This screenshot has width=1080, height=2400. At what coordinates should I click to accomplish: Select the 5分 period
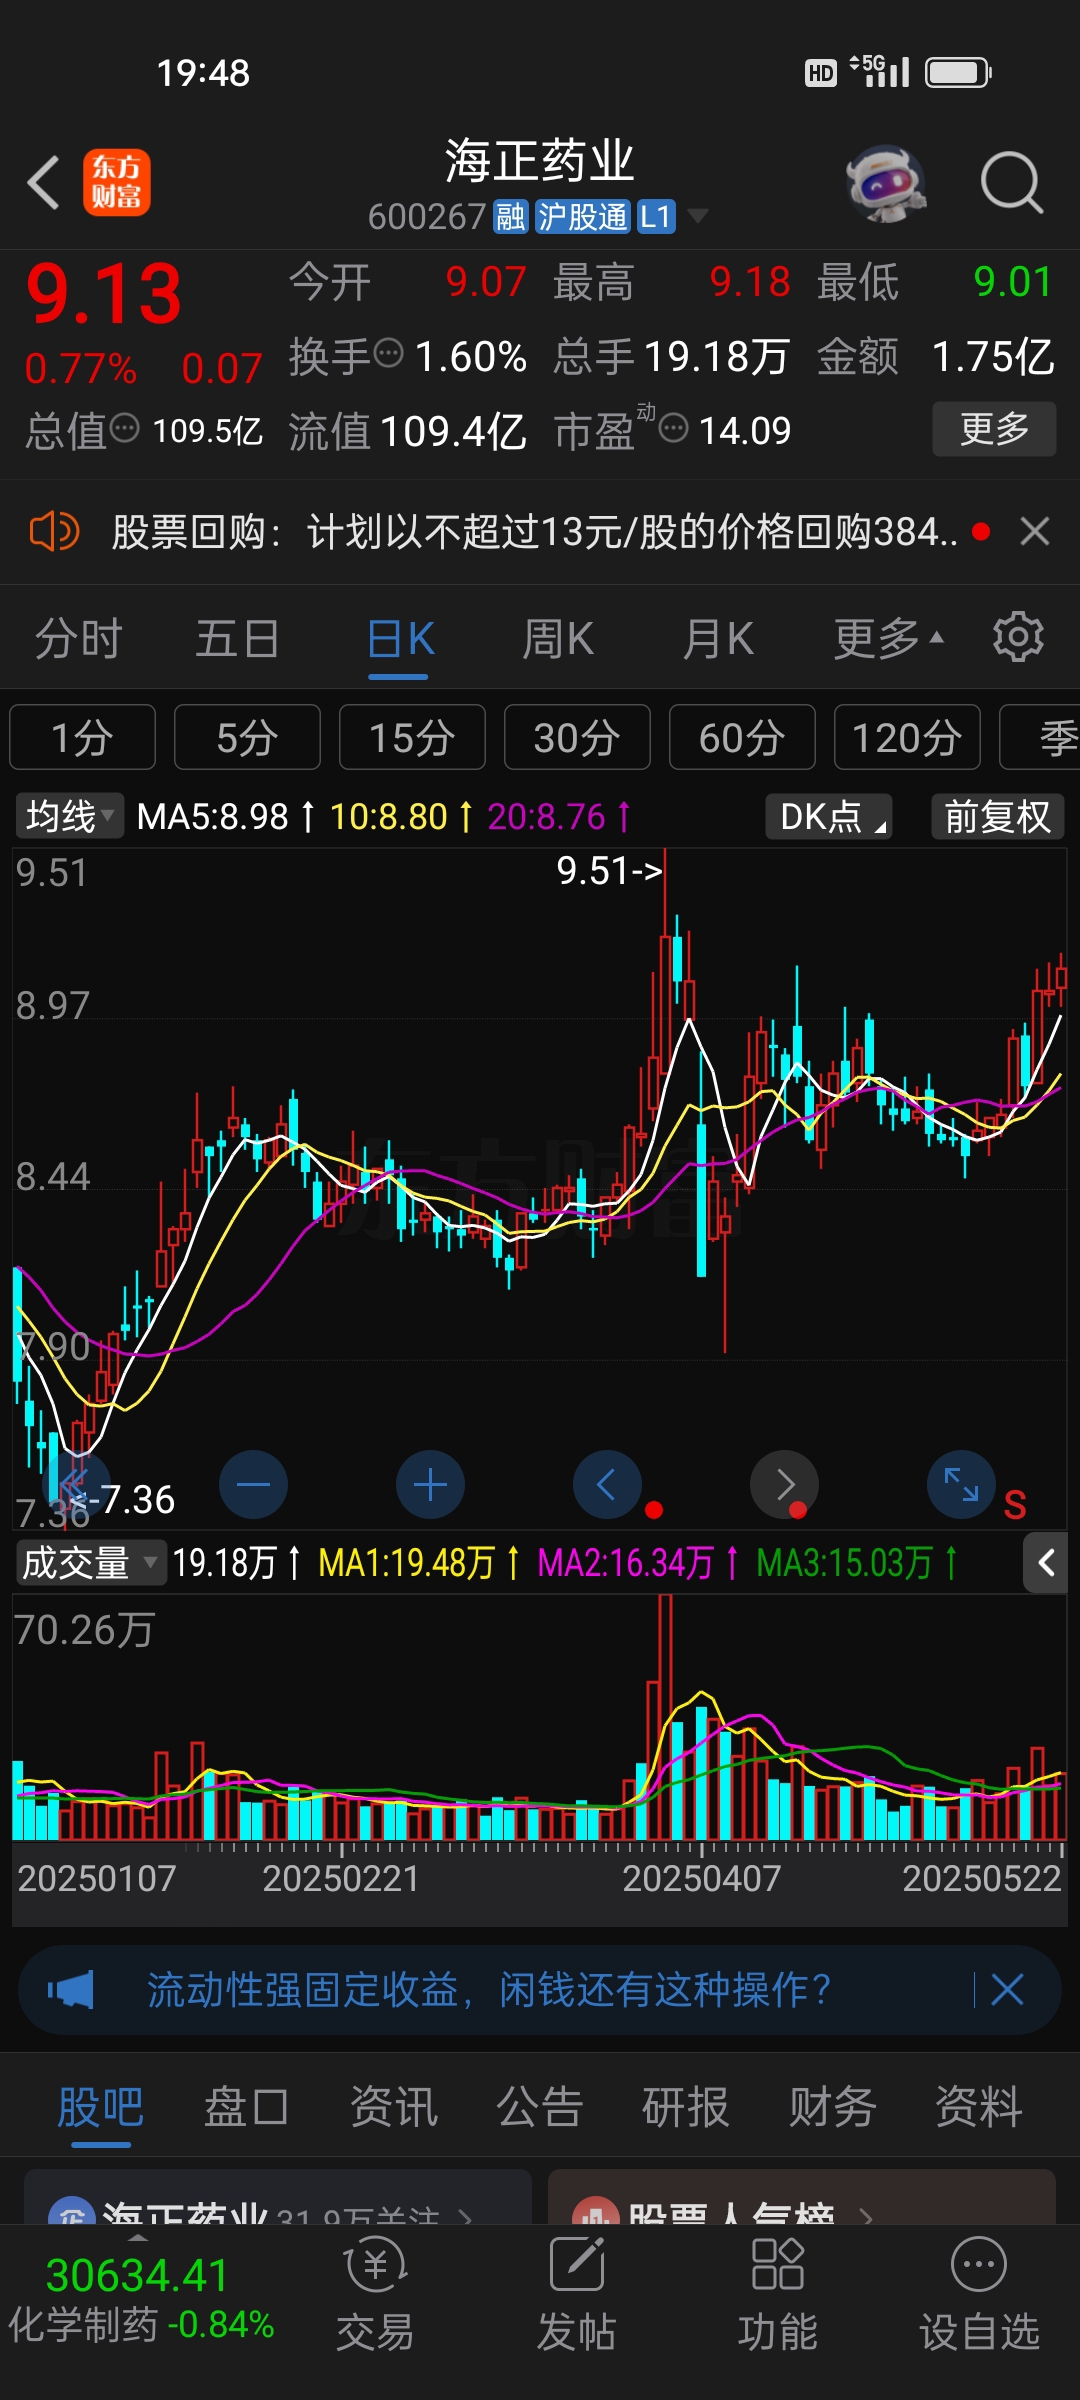pos(247,738)
